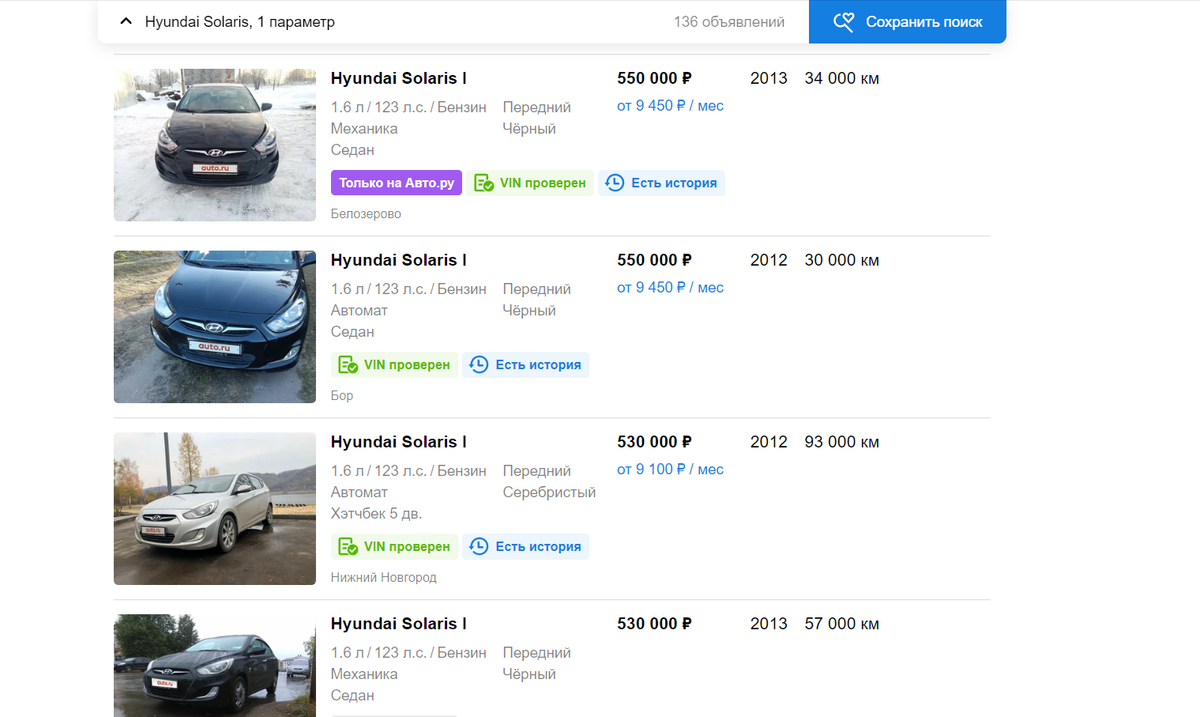The image size is (1200, 717).
Task: Save the search with Сохранить поиск
Action: pyautogui.click(x=907, y=22)
